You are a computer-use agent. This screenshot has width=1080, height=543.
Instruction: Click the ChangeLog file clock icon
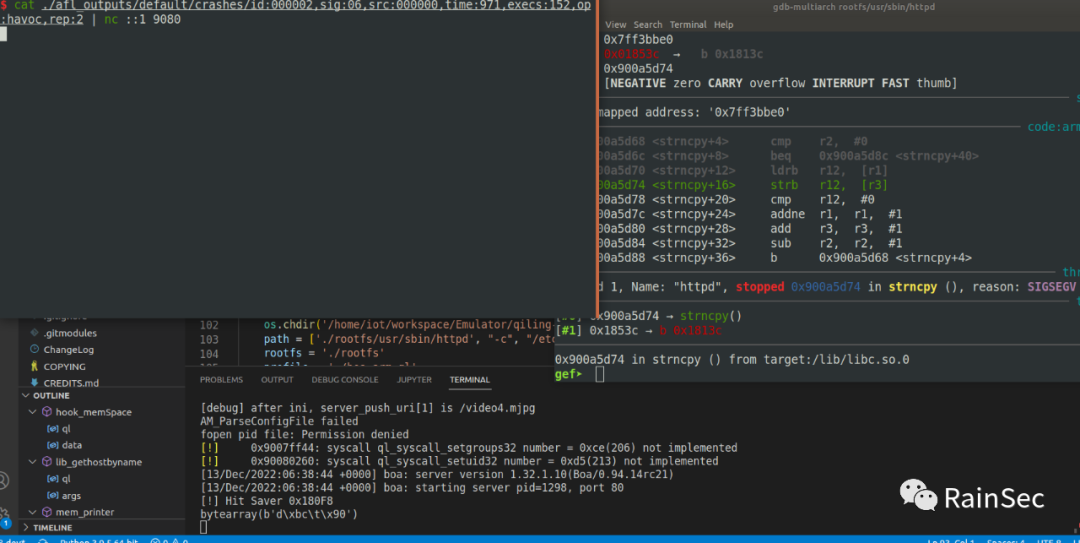[x=34, y=349]
